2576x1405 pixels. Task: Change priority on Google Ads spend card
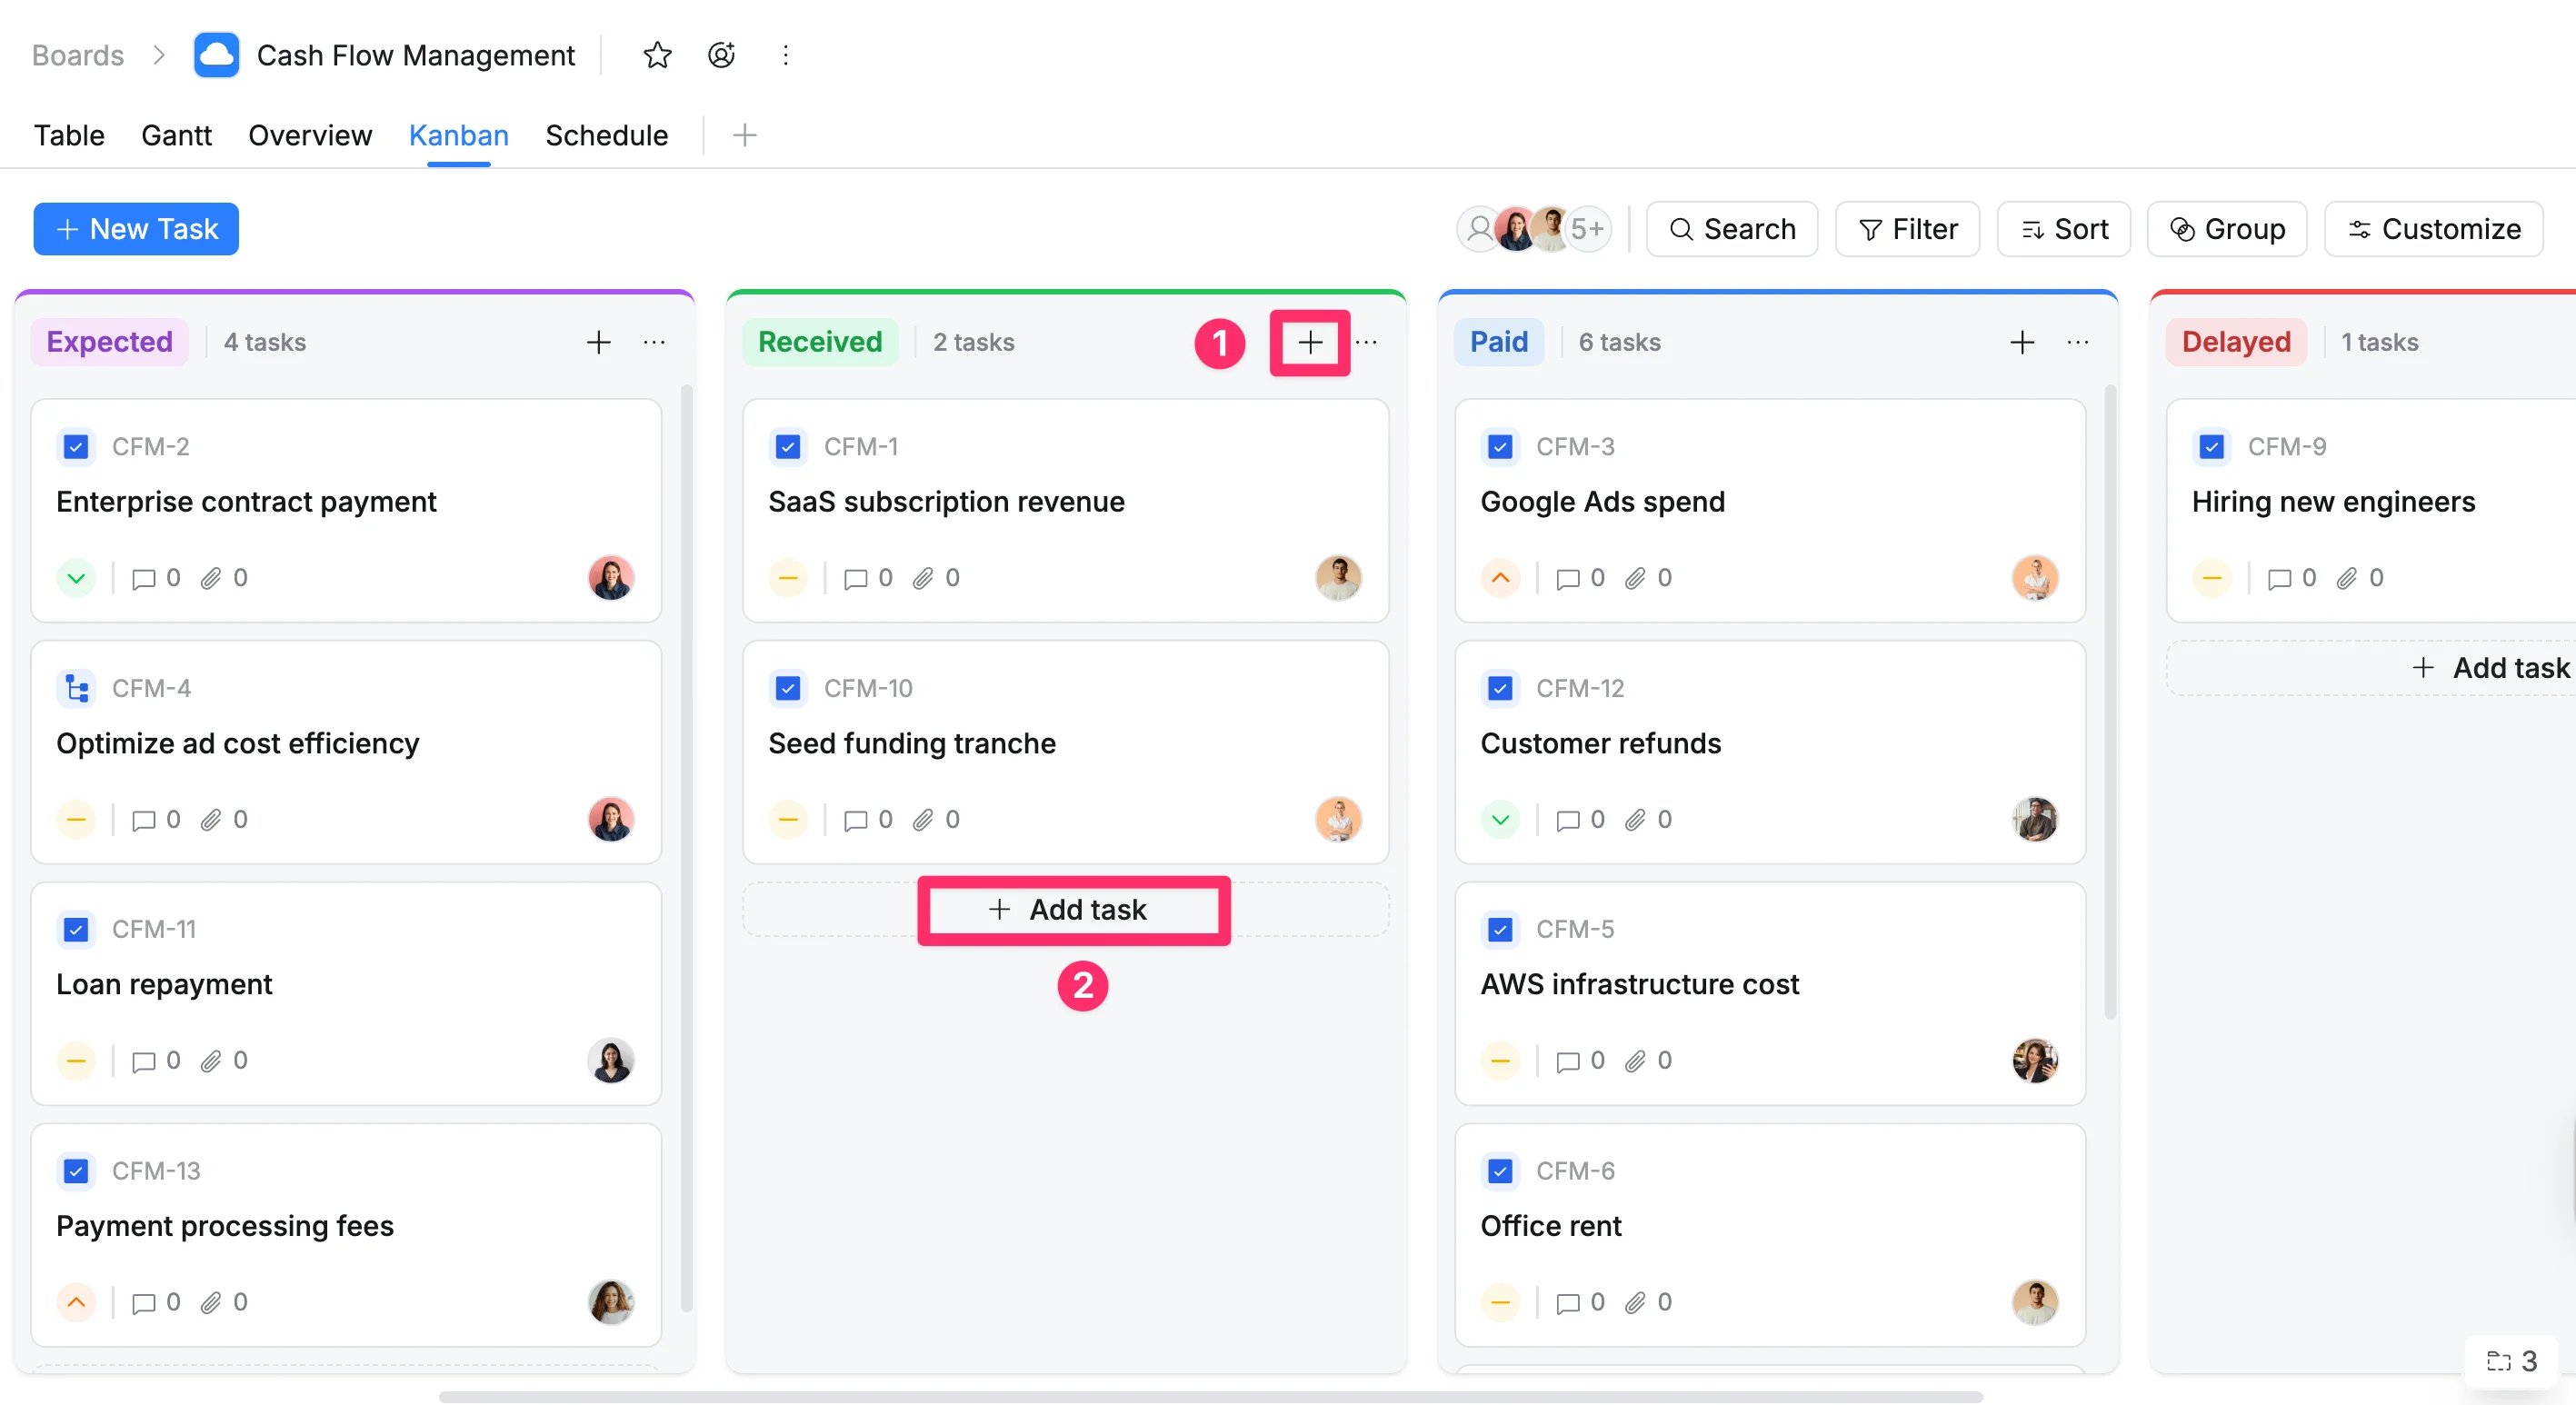(x=1500, y=578)
